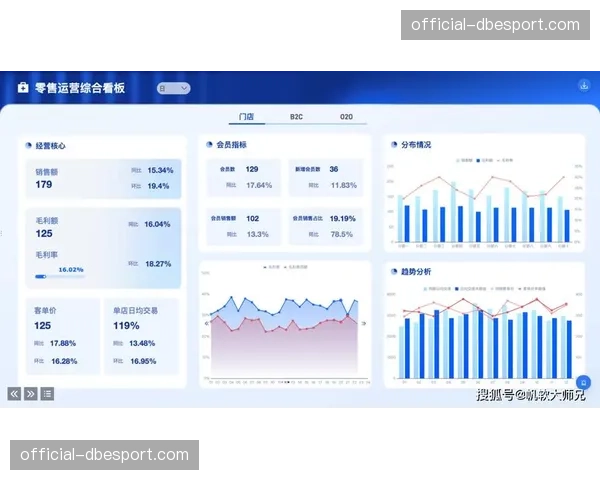Click the 17.88% figure under 客单价
Screen dimensions: 600x480
point(63,343)
